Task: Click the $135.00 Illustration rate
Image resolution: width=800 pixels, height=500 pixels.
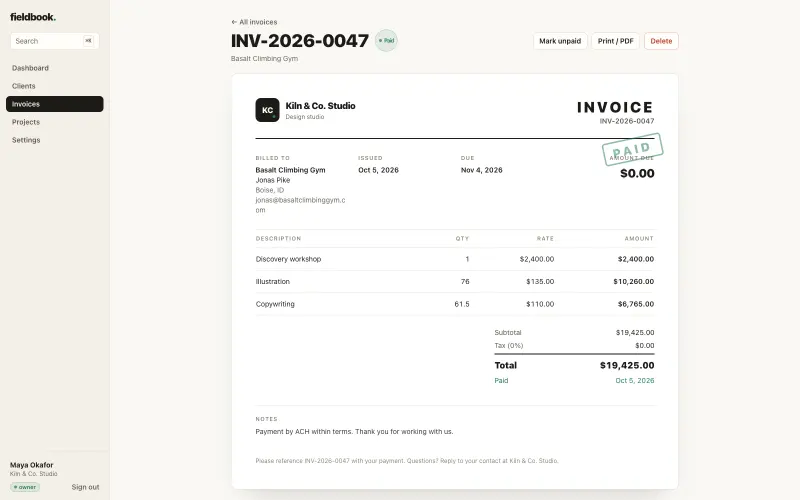Action: pos(540,282)
